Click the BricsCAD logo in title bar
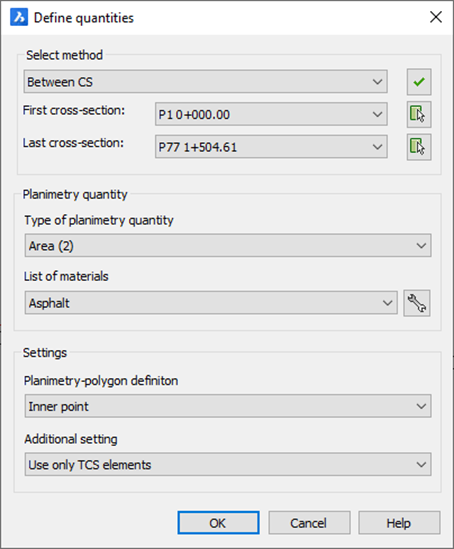Screen dimensions: 454x549 pyautogui.click(x=19, y=18)
